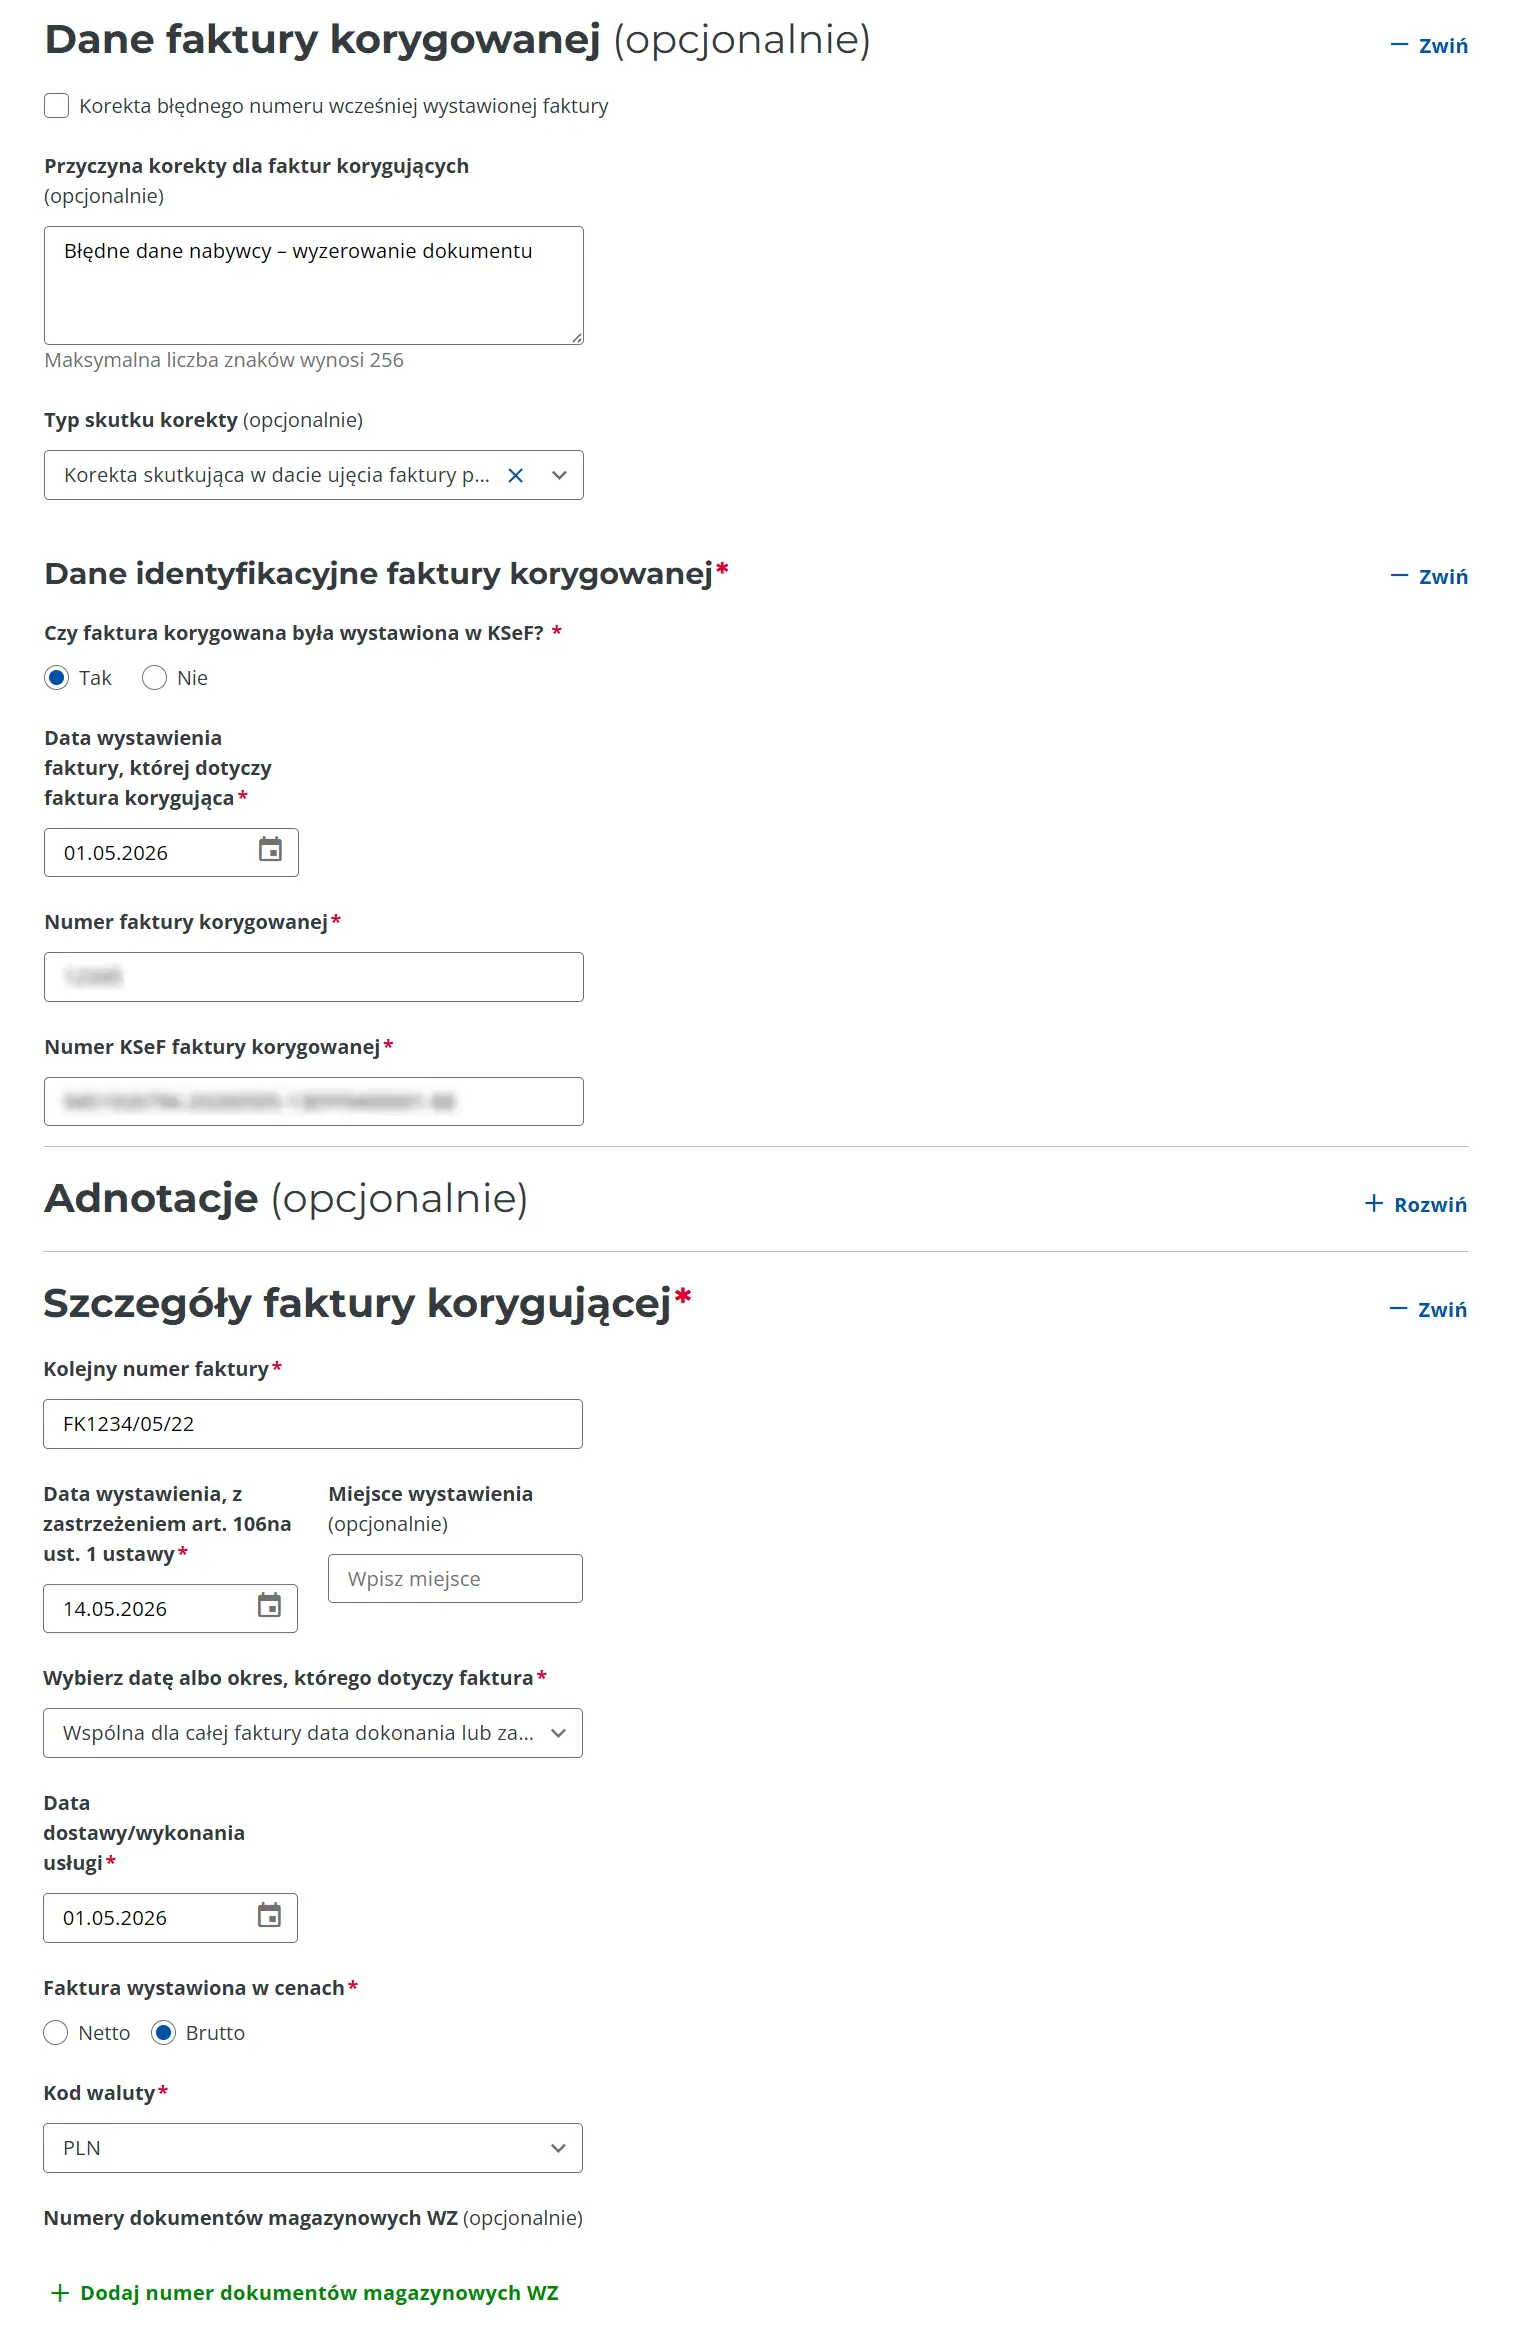Open the Kod waluty PLN dropdown
Screen dimensions: 1528x2331
pos(313,2148)
